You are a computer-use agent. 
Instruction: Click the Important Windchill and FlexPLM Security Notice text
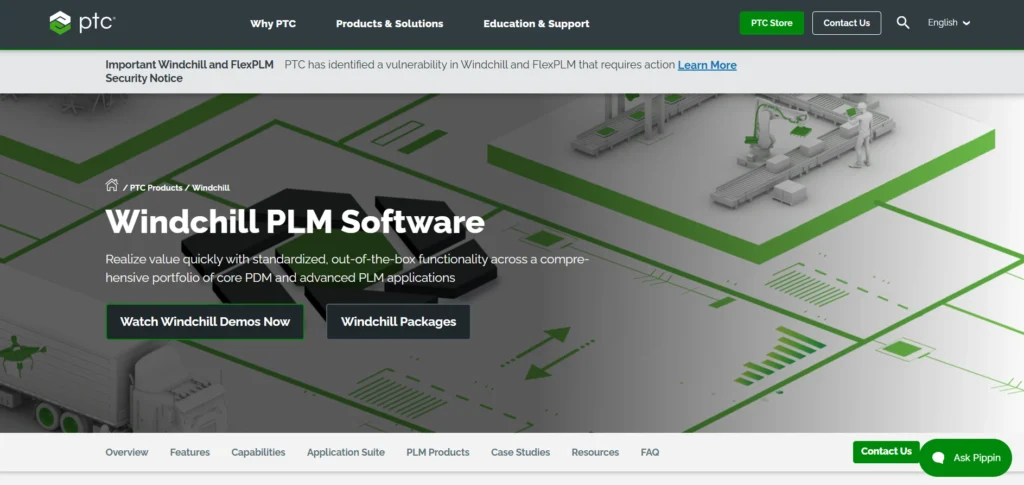189,72
